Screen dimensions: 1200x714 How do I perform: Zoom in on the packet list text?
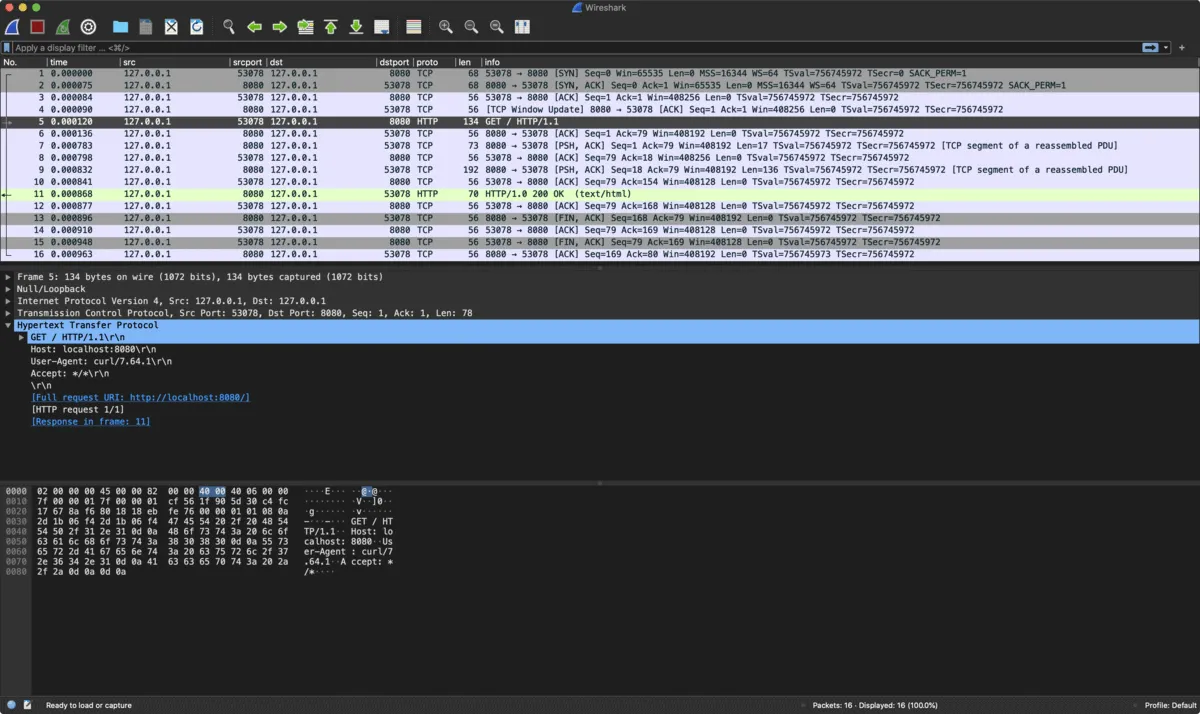(x=445, y=27)
